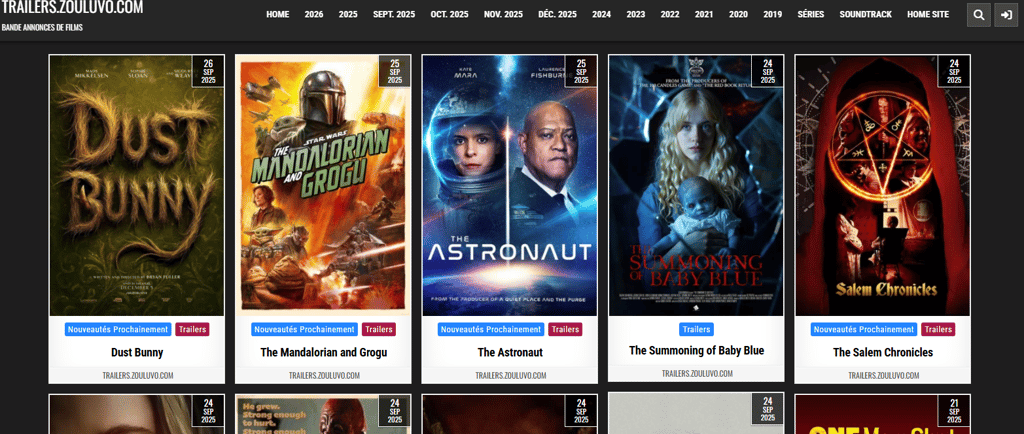Click Nouveautés Prochainement tag under The Astronaut
This screenshot has width=1024, height=434.
490,330
